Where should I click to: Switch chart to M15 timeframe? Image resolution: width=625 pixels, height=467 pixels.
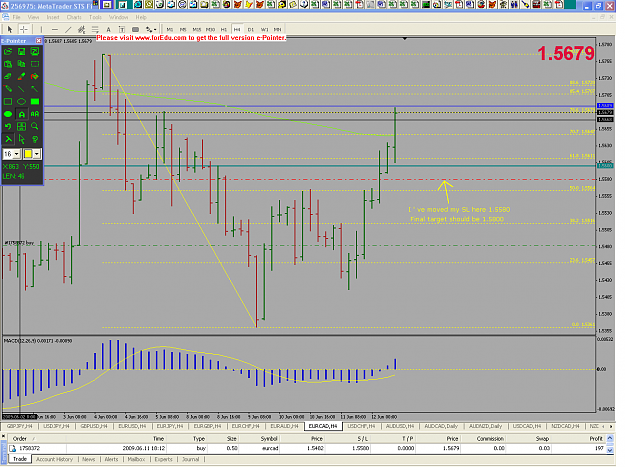tap(197, 29)
